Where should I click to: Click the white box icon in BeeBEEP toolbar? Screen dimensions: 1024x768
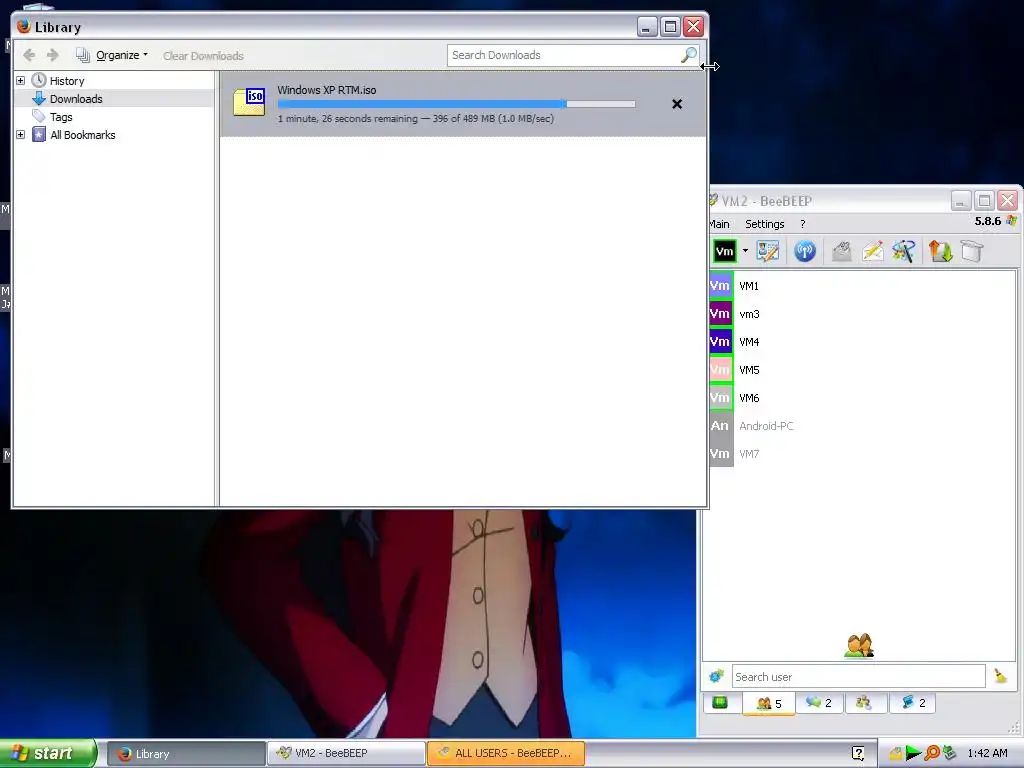[x=972, y=251]
